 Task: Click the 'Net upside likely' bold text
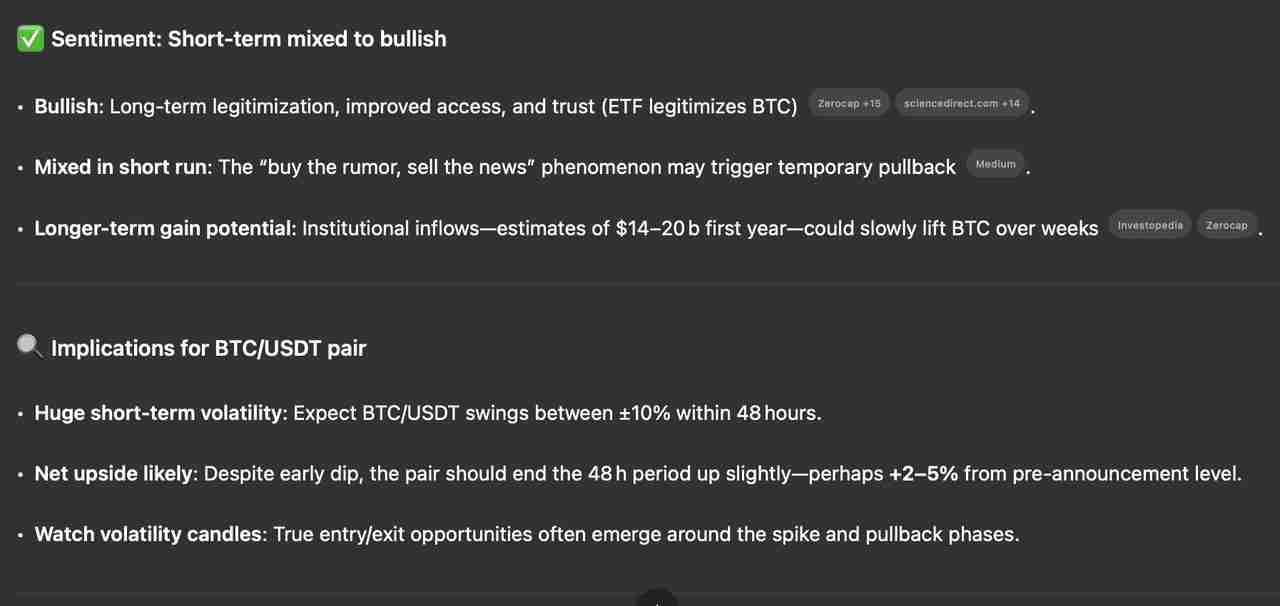point(113,473)
